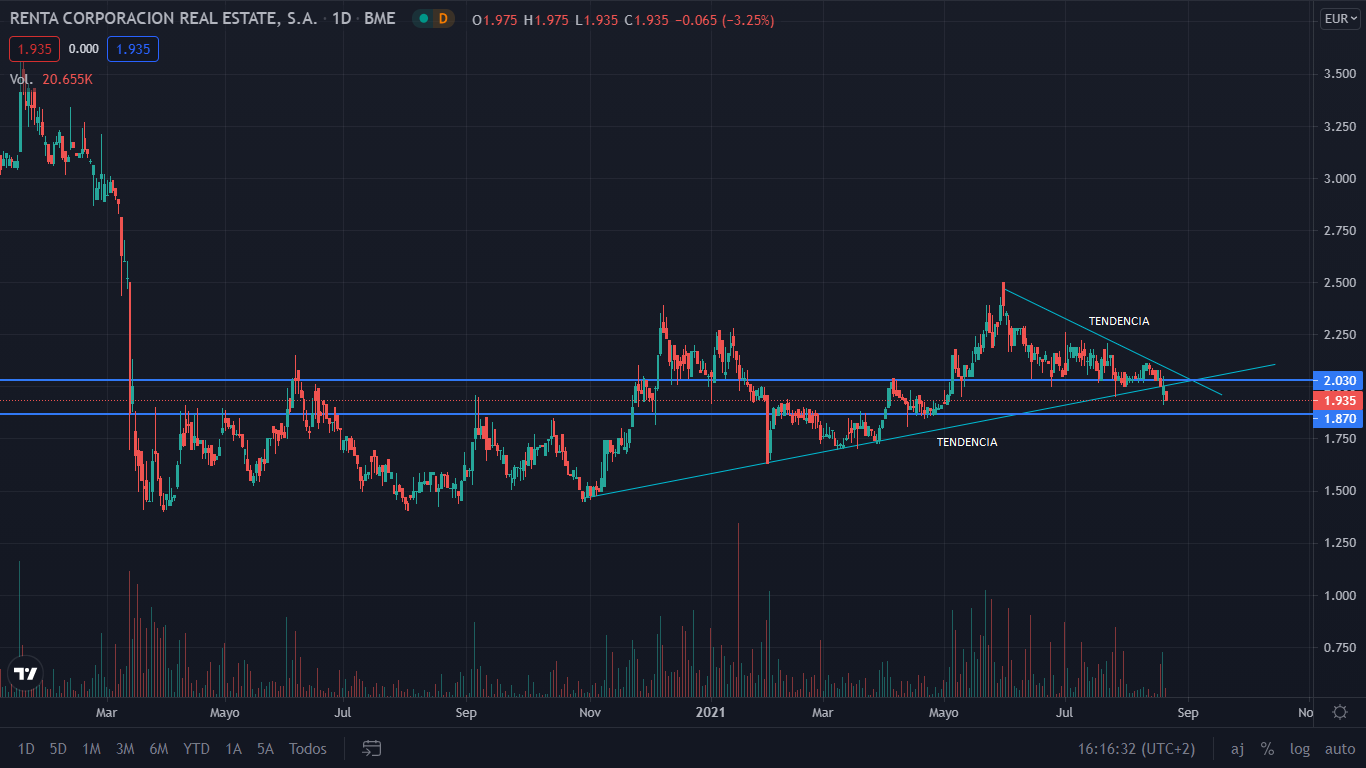Open chart settings gear icon

tap(1340, 712)
